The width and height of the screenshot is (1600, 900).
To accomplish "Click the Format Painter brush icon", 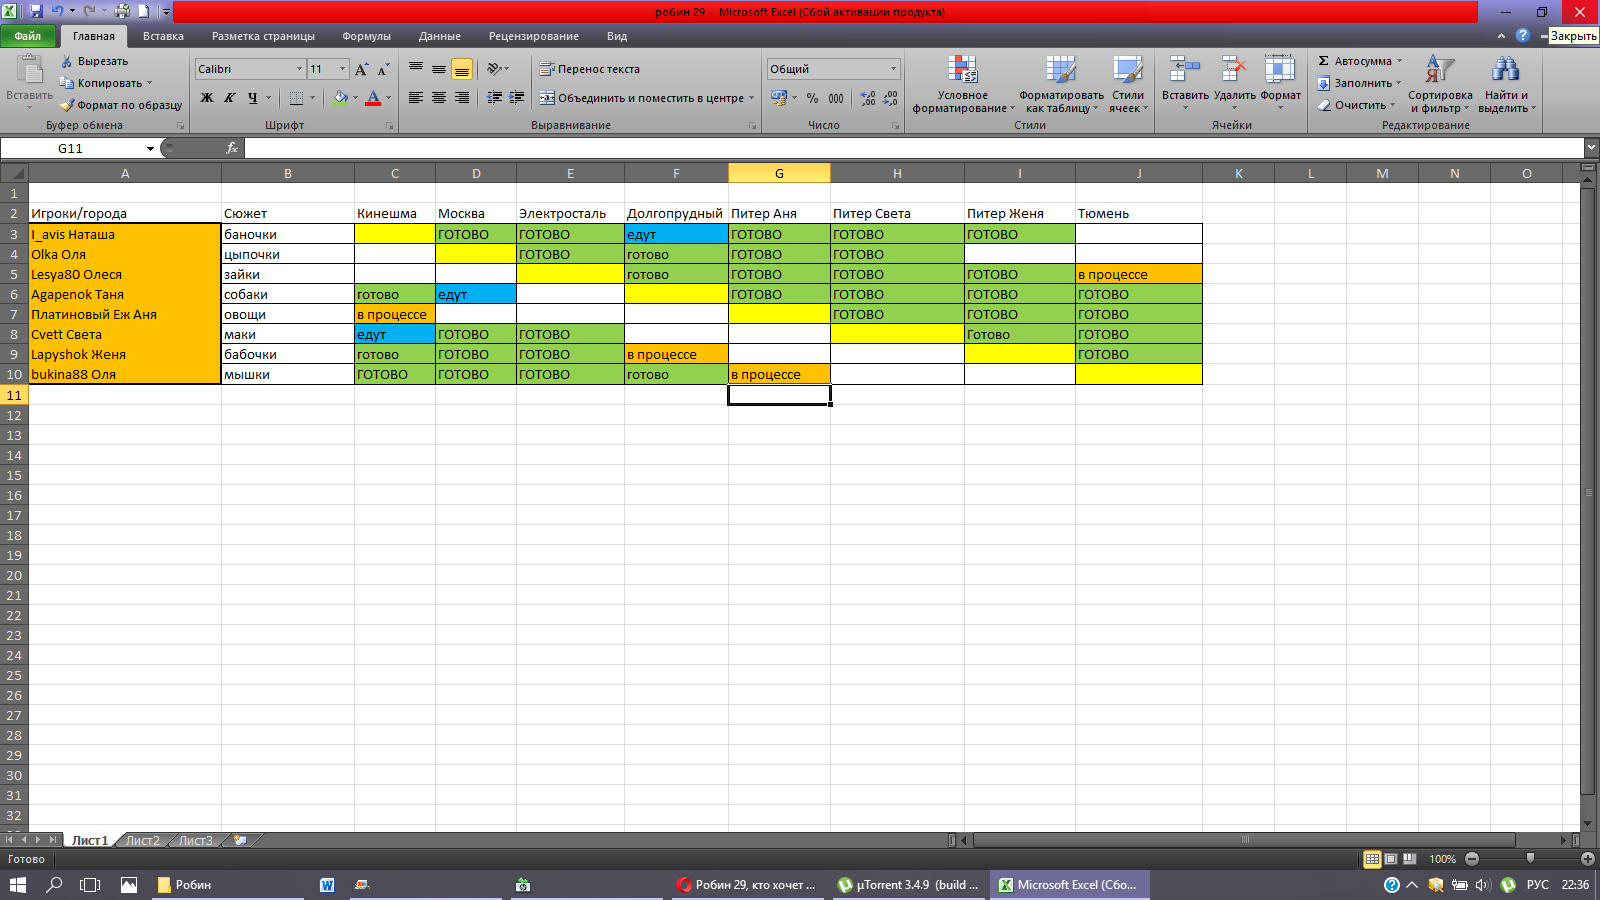I will click(68, 105).
